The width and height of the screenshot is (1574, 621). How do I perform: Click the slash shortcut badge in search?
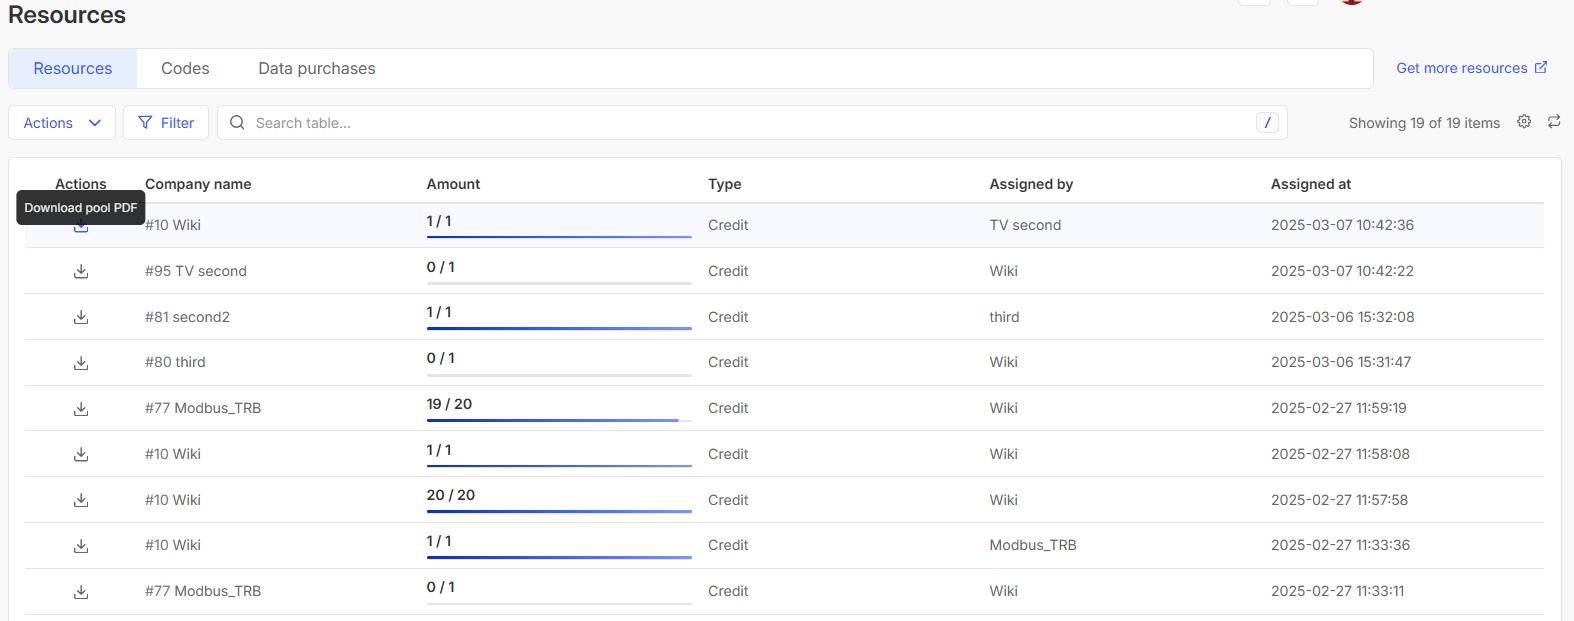pos(1267,123)
